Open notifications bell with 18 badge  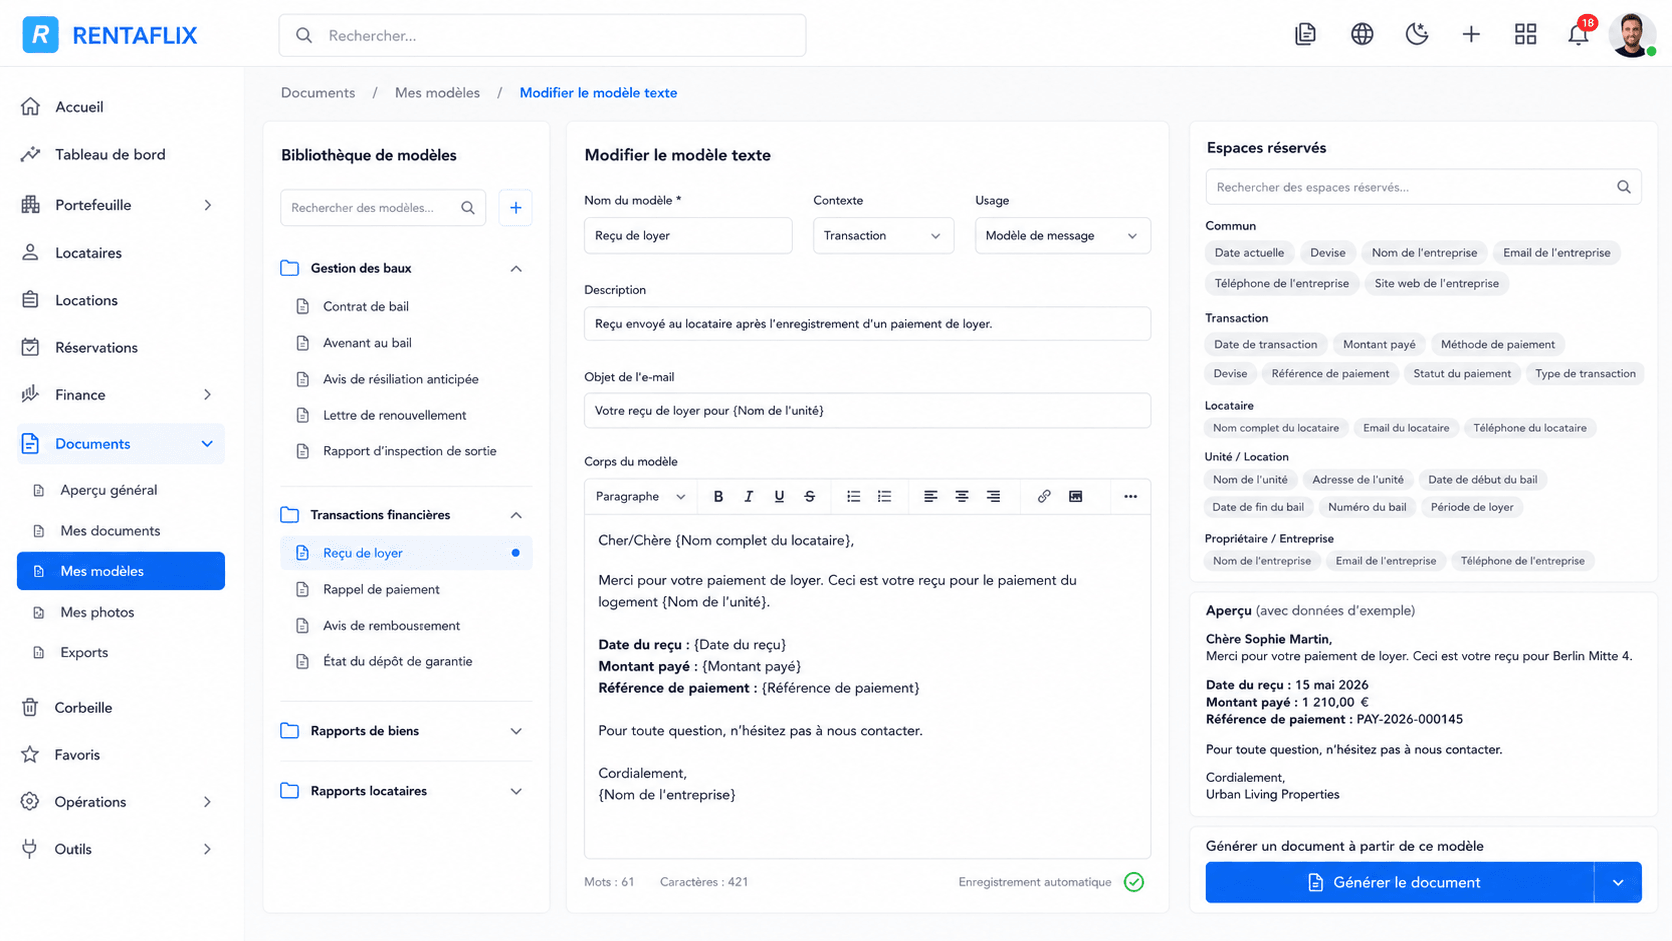(x=1578, y=34)
